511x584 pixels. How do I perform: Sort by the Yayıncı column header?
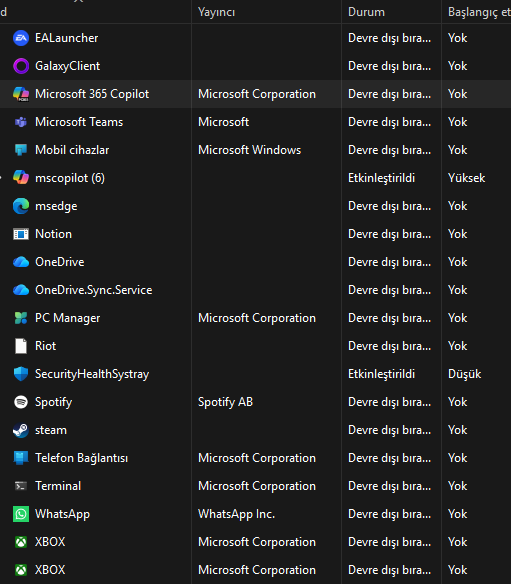click(x=216, y=12)
